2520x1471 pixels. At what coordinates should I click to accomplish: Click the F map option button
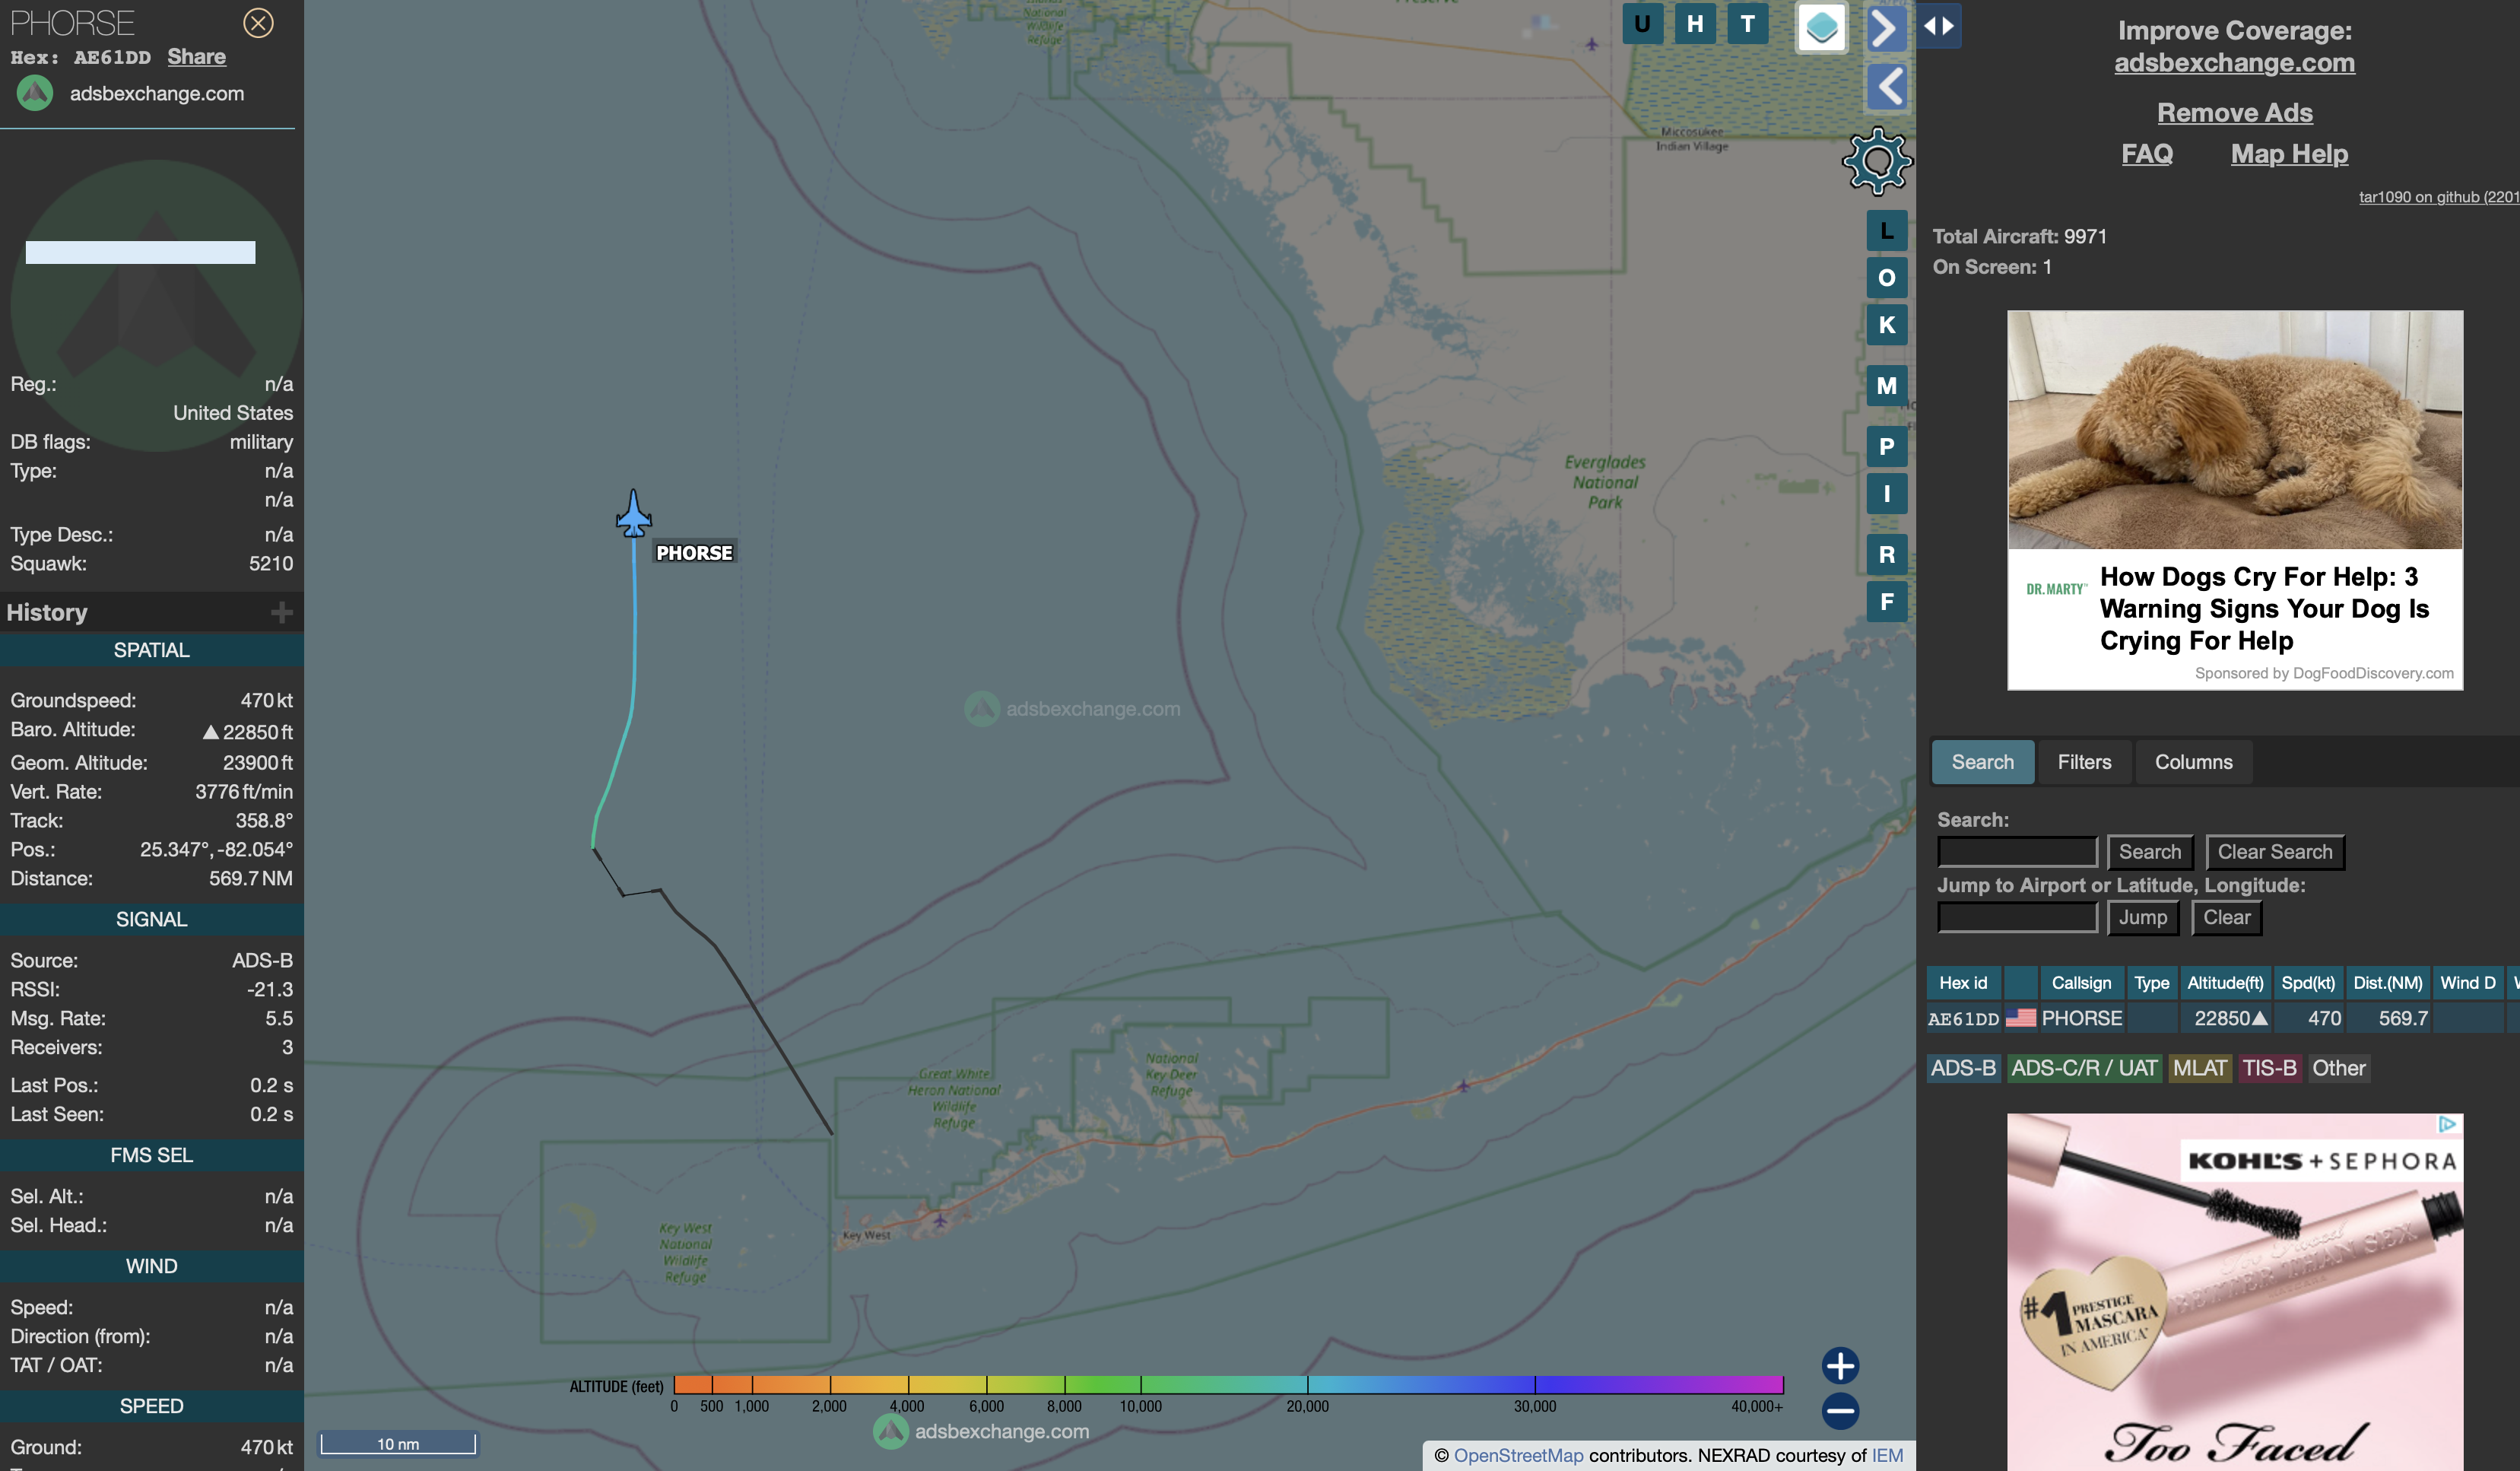[x=1886, y=602]
